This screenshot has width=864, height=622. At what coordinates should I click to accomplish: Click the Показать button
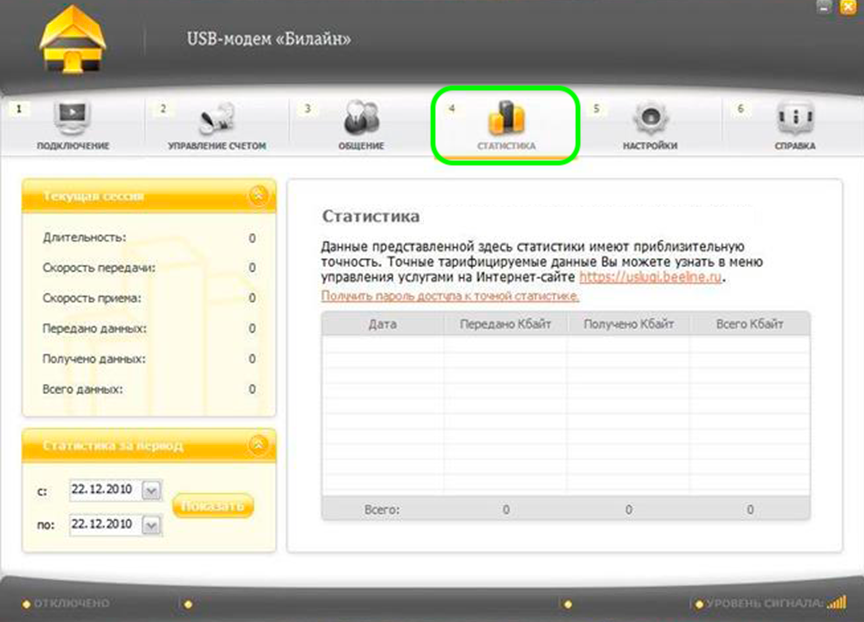coord(213,506)
